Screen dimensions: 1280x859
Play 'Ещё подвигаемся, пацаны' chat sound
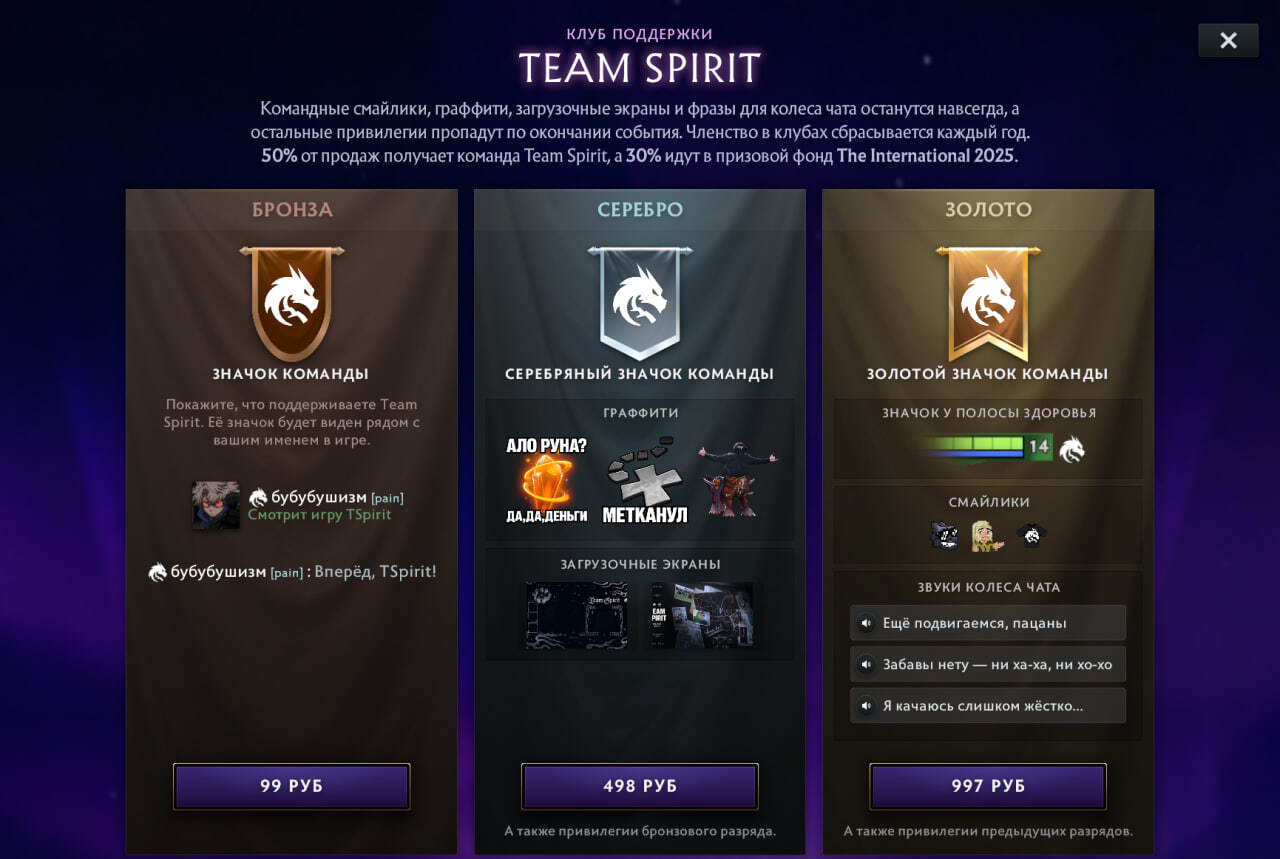click(x=988, y=623)
